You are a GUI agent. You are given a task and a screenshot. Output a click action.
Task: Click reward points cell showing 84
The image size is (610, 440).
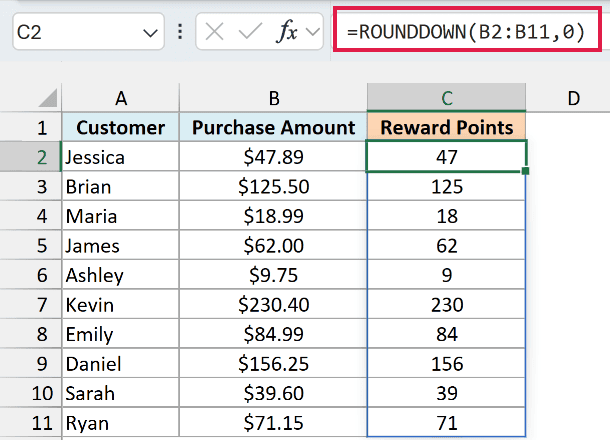447,335
